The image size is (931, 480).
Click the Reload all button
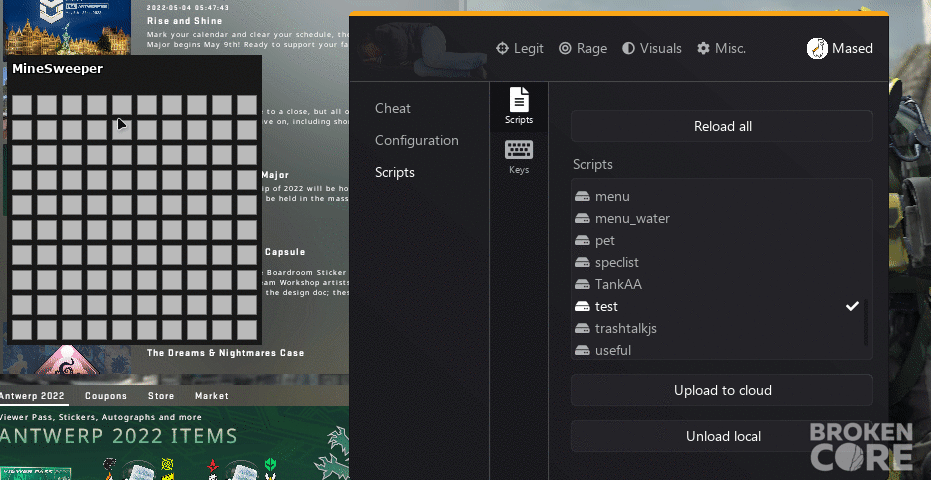coord(722,126)
